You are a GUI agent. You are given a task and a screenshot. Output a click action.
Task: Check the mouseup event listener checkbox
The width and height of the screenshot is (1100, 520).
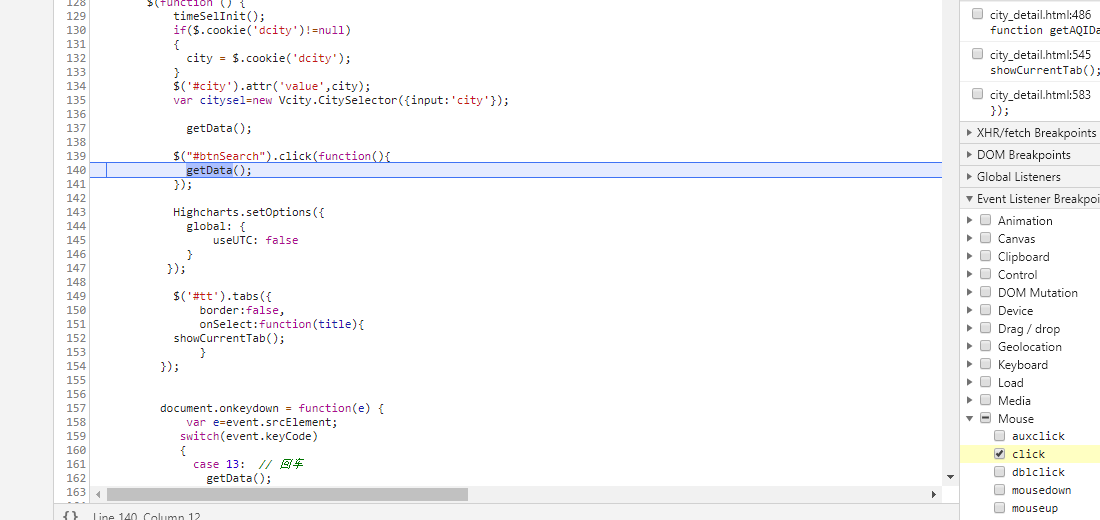tap(999, 508)
